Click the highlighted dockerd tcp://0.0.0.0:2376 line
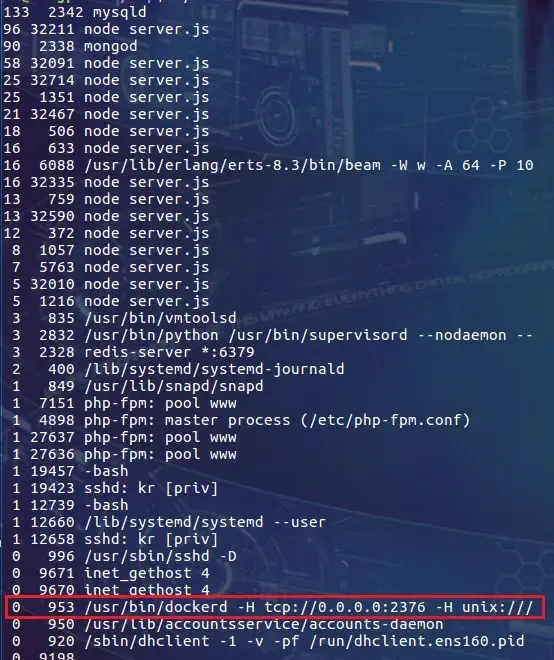554x660 pixels. tap(275, 607)
